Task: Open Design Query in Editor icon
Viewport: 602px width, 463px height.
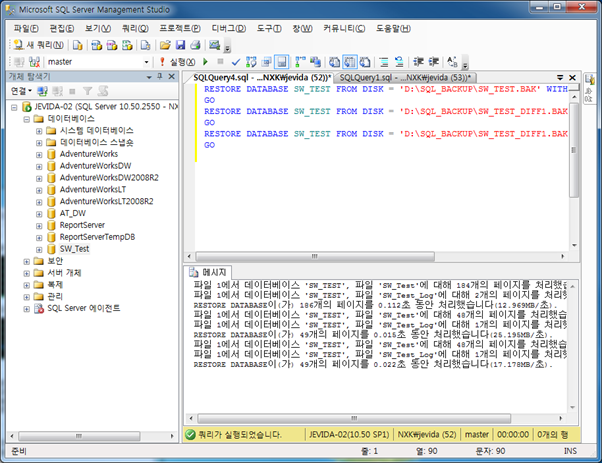Action: click(x=266, y=62)
